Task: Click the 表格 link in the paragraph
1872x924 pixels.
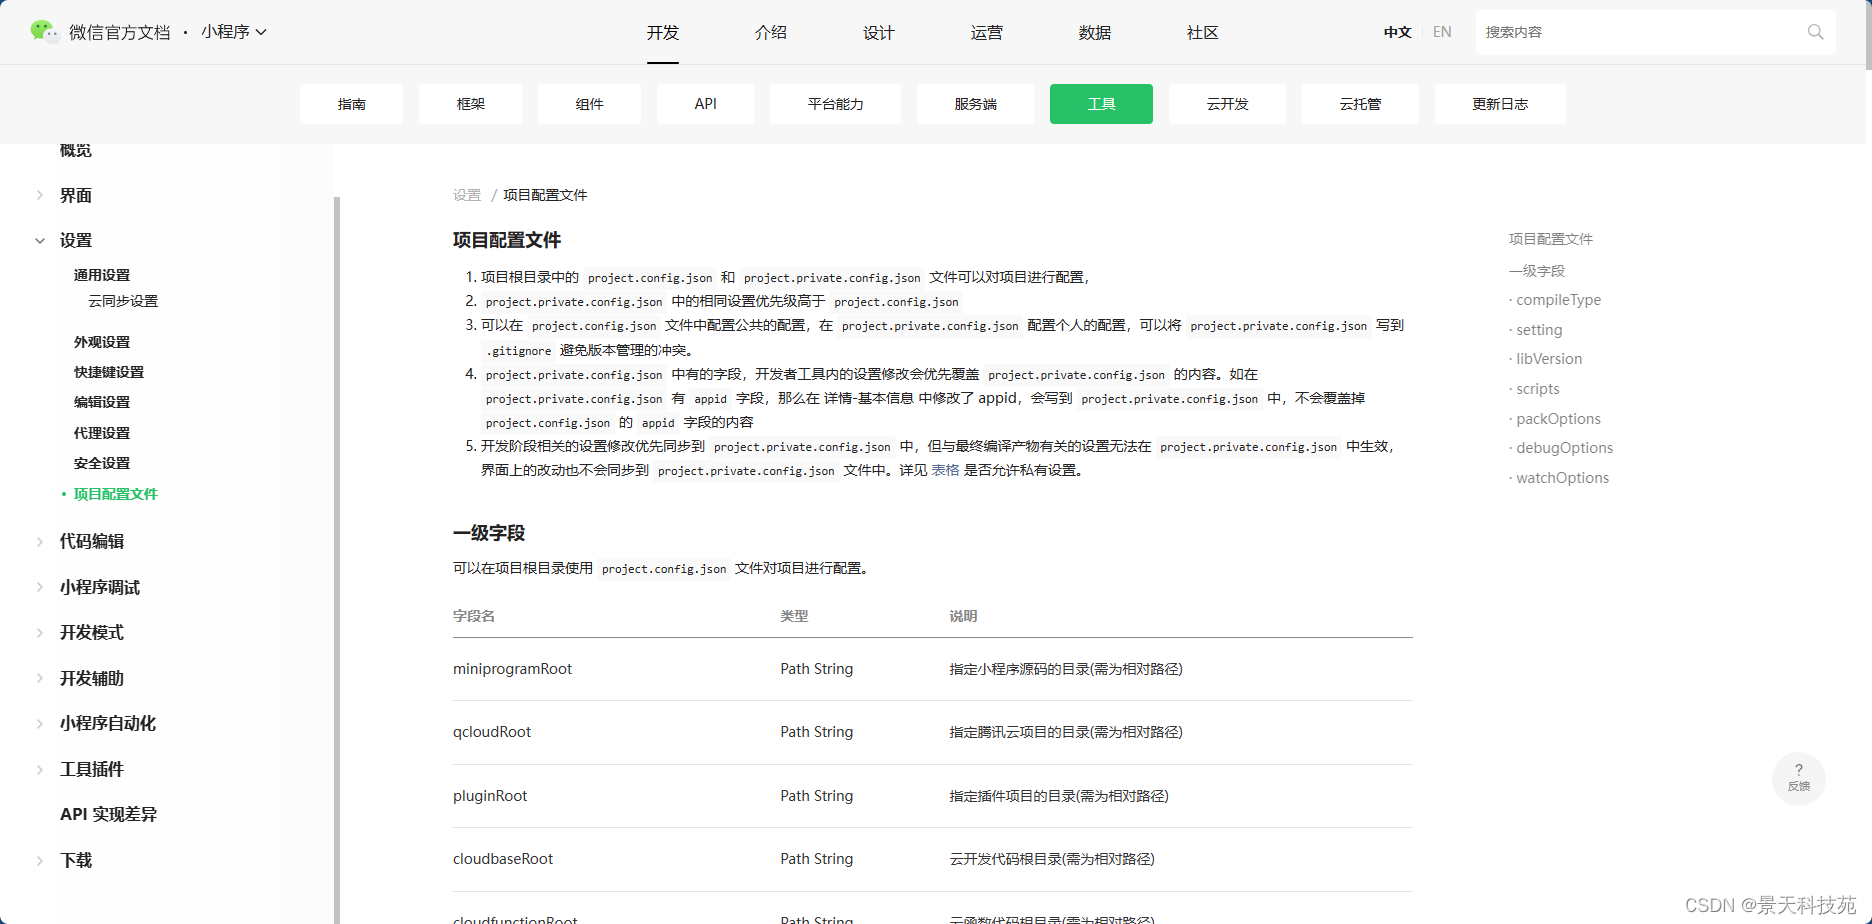Action: point(943,470)
